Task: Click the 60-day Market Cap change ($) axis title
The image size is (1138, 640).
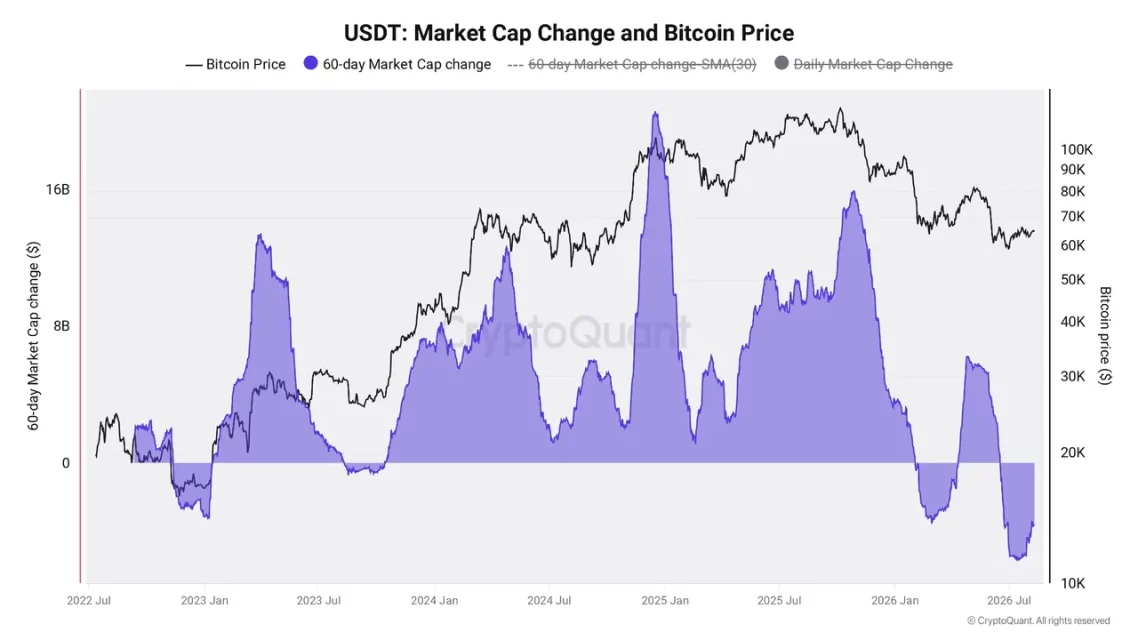Action: tap(33, 336)
